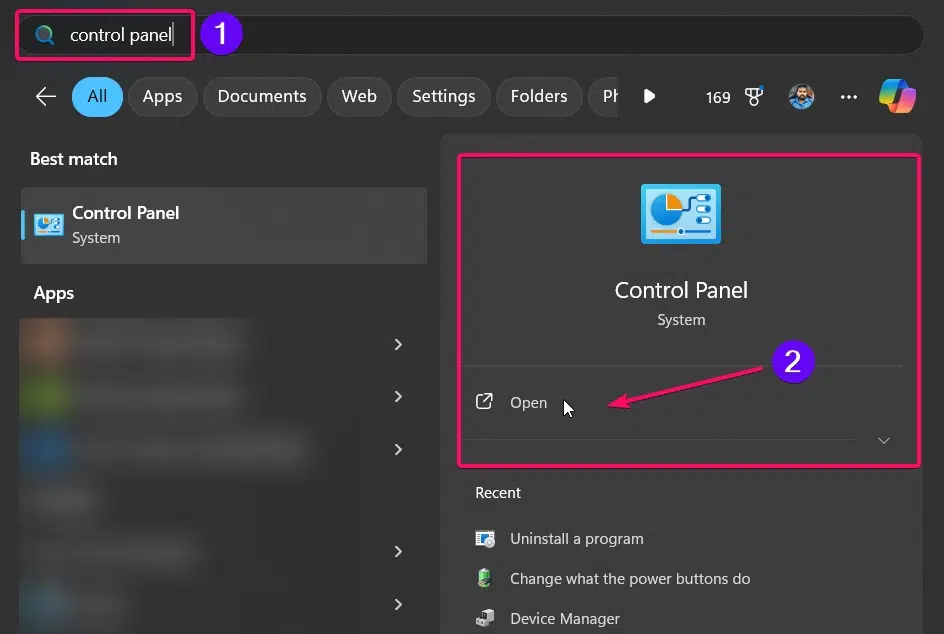Select the All filter tab

coord(97,96)
